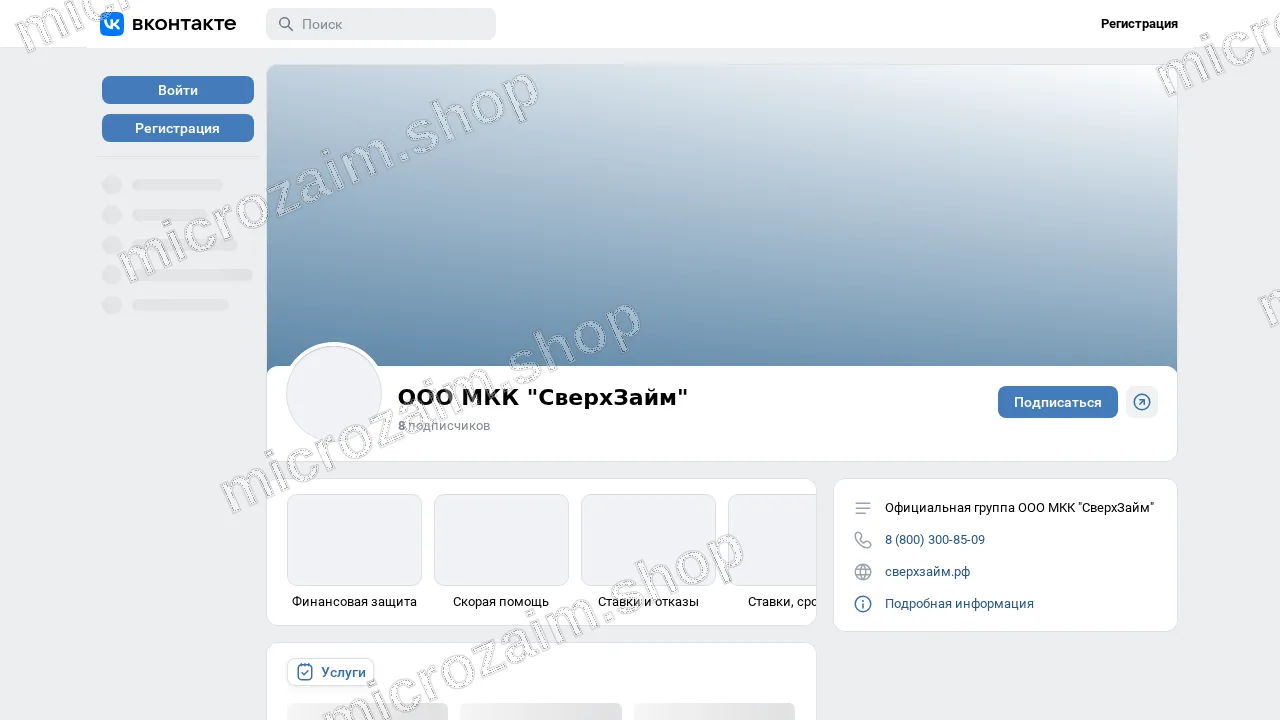Open Подробная информация link
The image size is (1280, 720).
(959, 604)
